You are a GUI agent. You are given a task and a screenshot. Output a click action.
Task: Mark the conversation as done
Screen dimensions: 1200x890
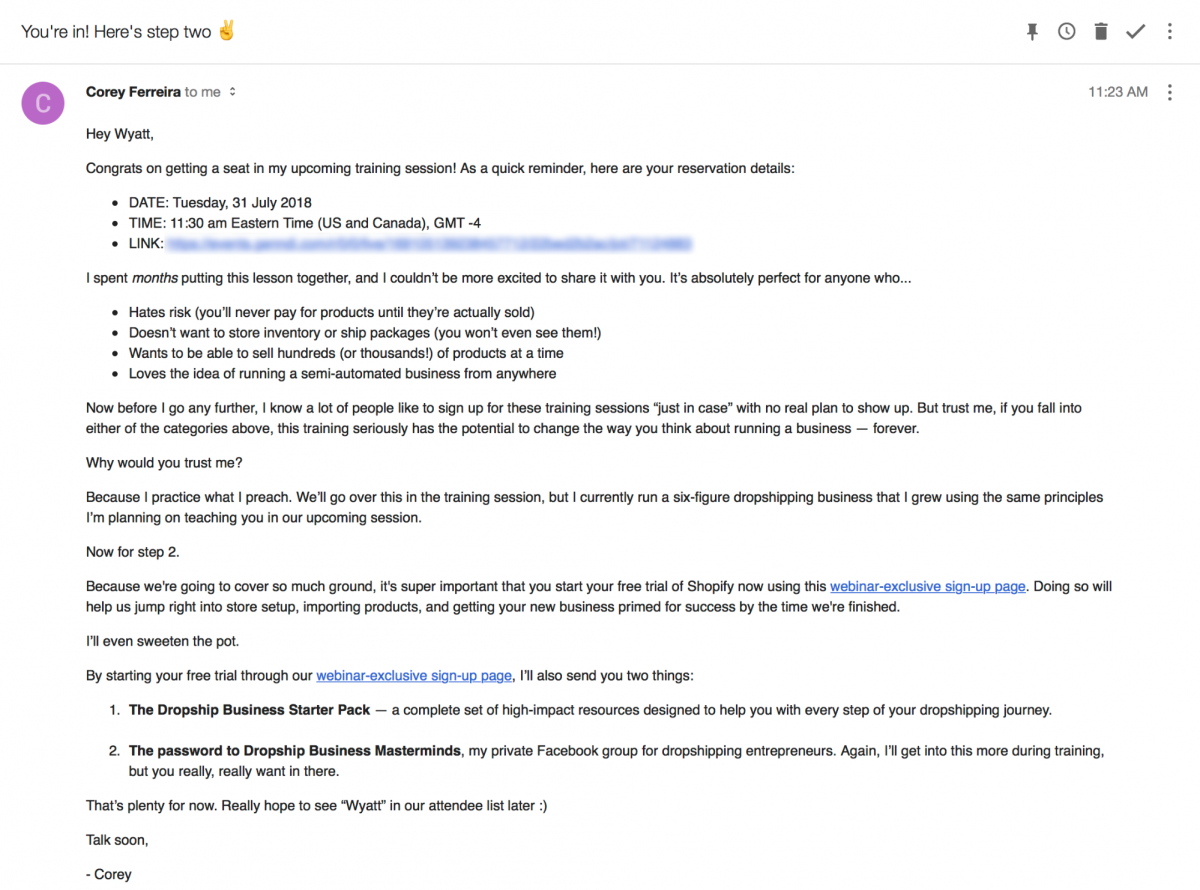coord(1135,32)
